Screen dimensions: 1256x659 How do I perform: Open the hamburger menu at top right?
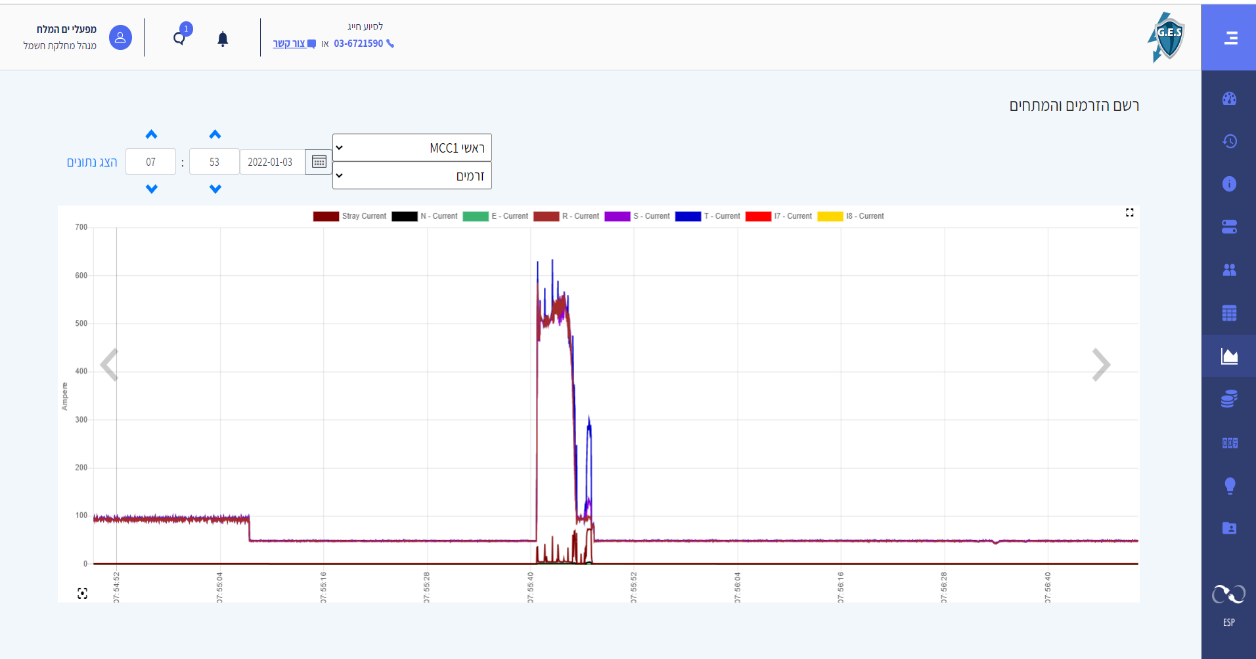click(x=1230, y=39)
